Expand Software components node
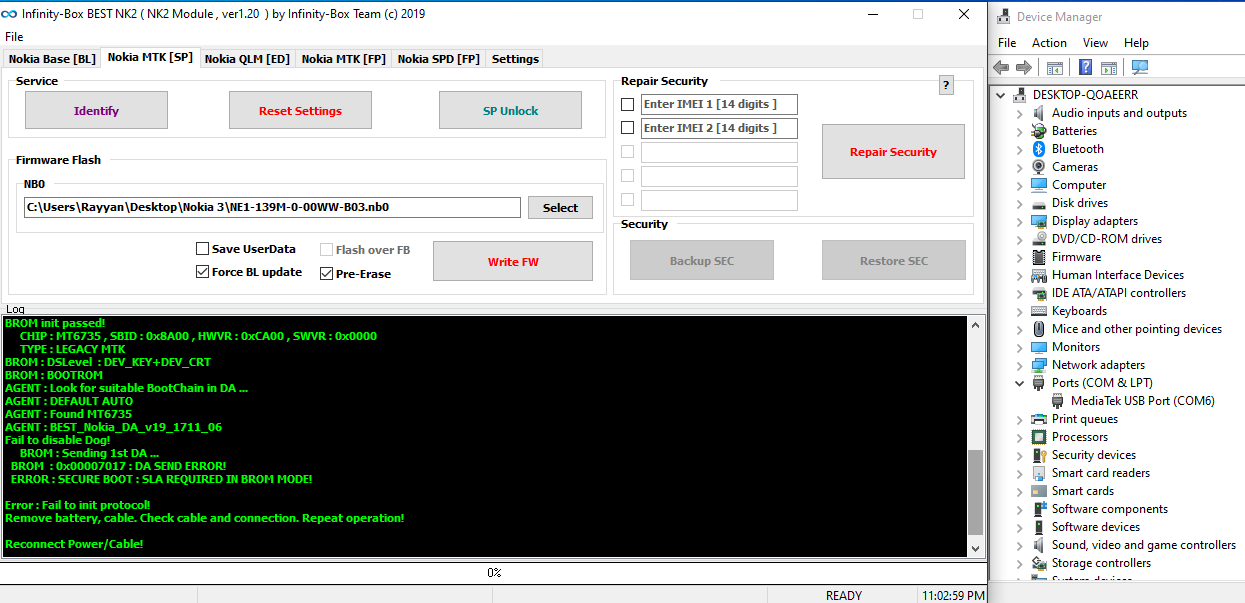Screen dimensions: 1245x603 [x=1020, y=509]
